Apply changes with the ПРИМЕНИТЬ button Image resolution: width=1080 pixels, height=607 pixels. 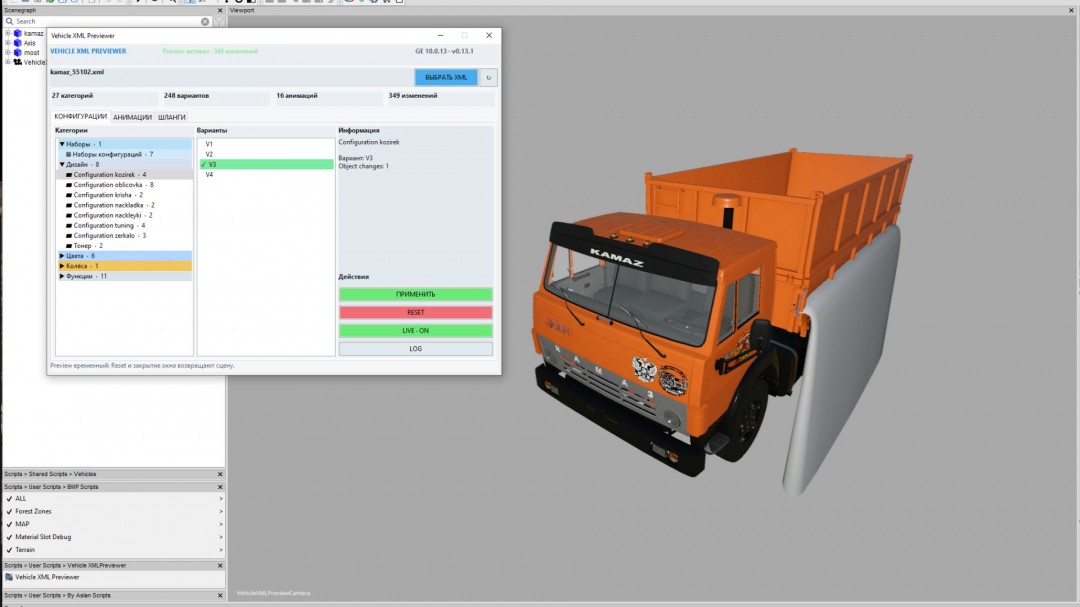[x=415, y=294]
